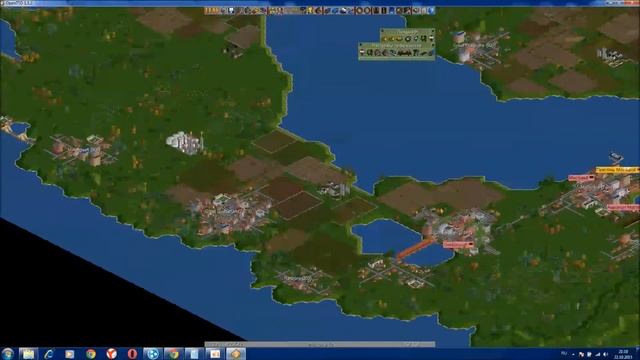Click the system clock in the tray
The image size is (640, 360).
pyautogui.click(x=623, y=354)
